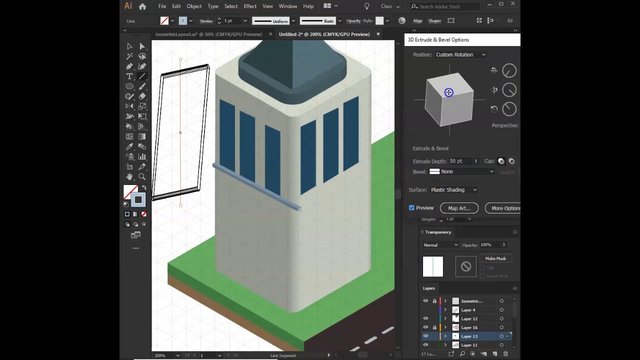This screenshot has height=360, width=640.
Task: Unlock Layer 16 lock icon
Action: click(435, 327)
